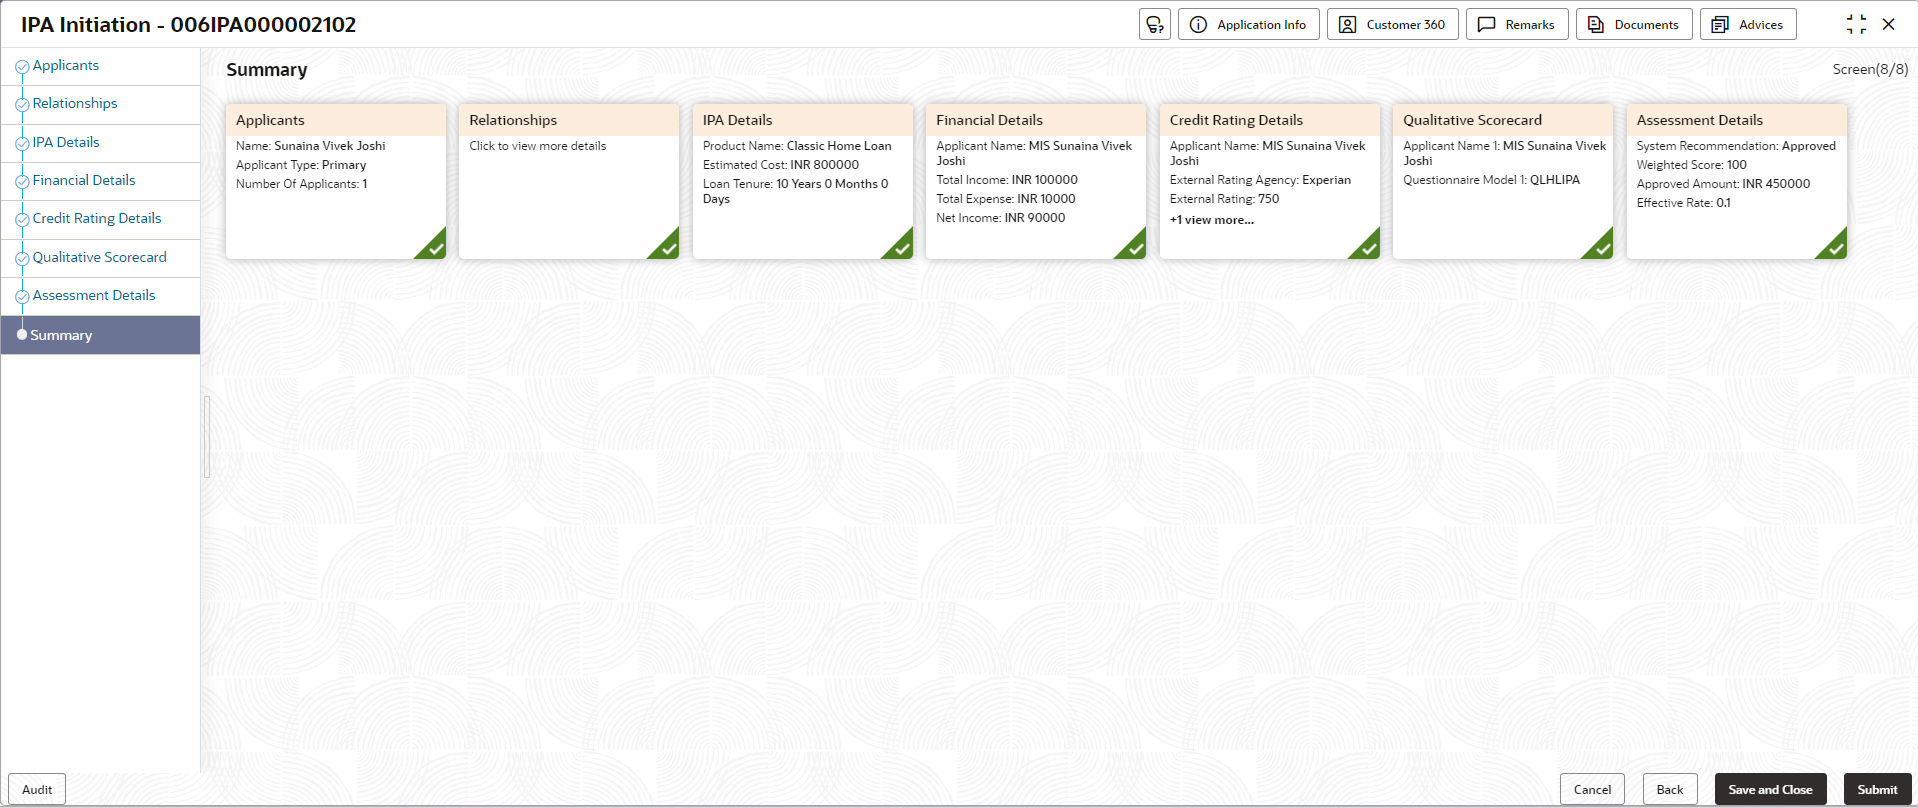This screenshot has height=808, width=1918.
Task: Click 'System Recommendation: Approved' text
Action: 1736,146
